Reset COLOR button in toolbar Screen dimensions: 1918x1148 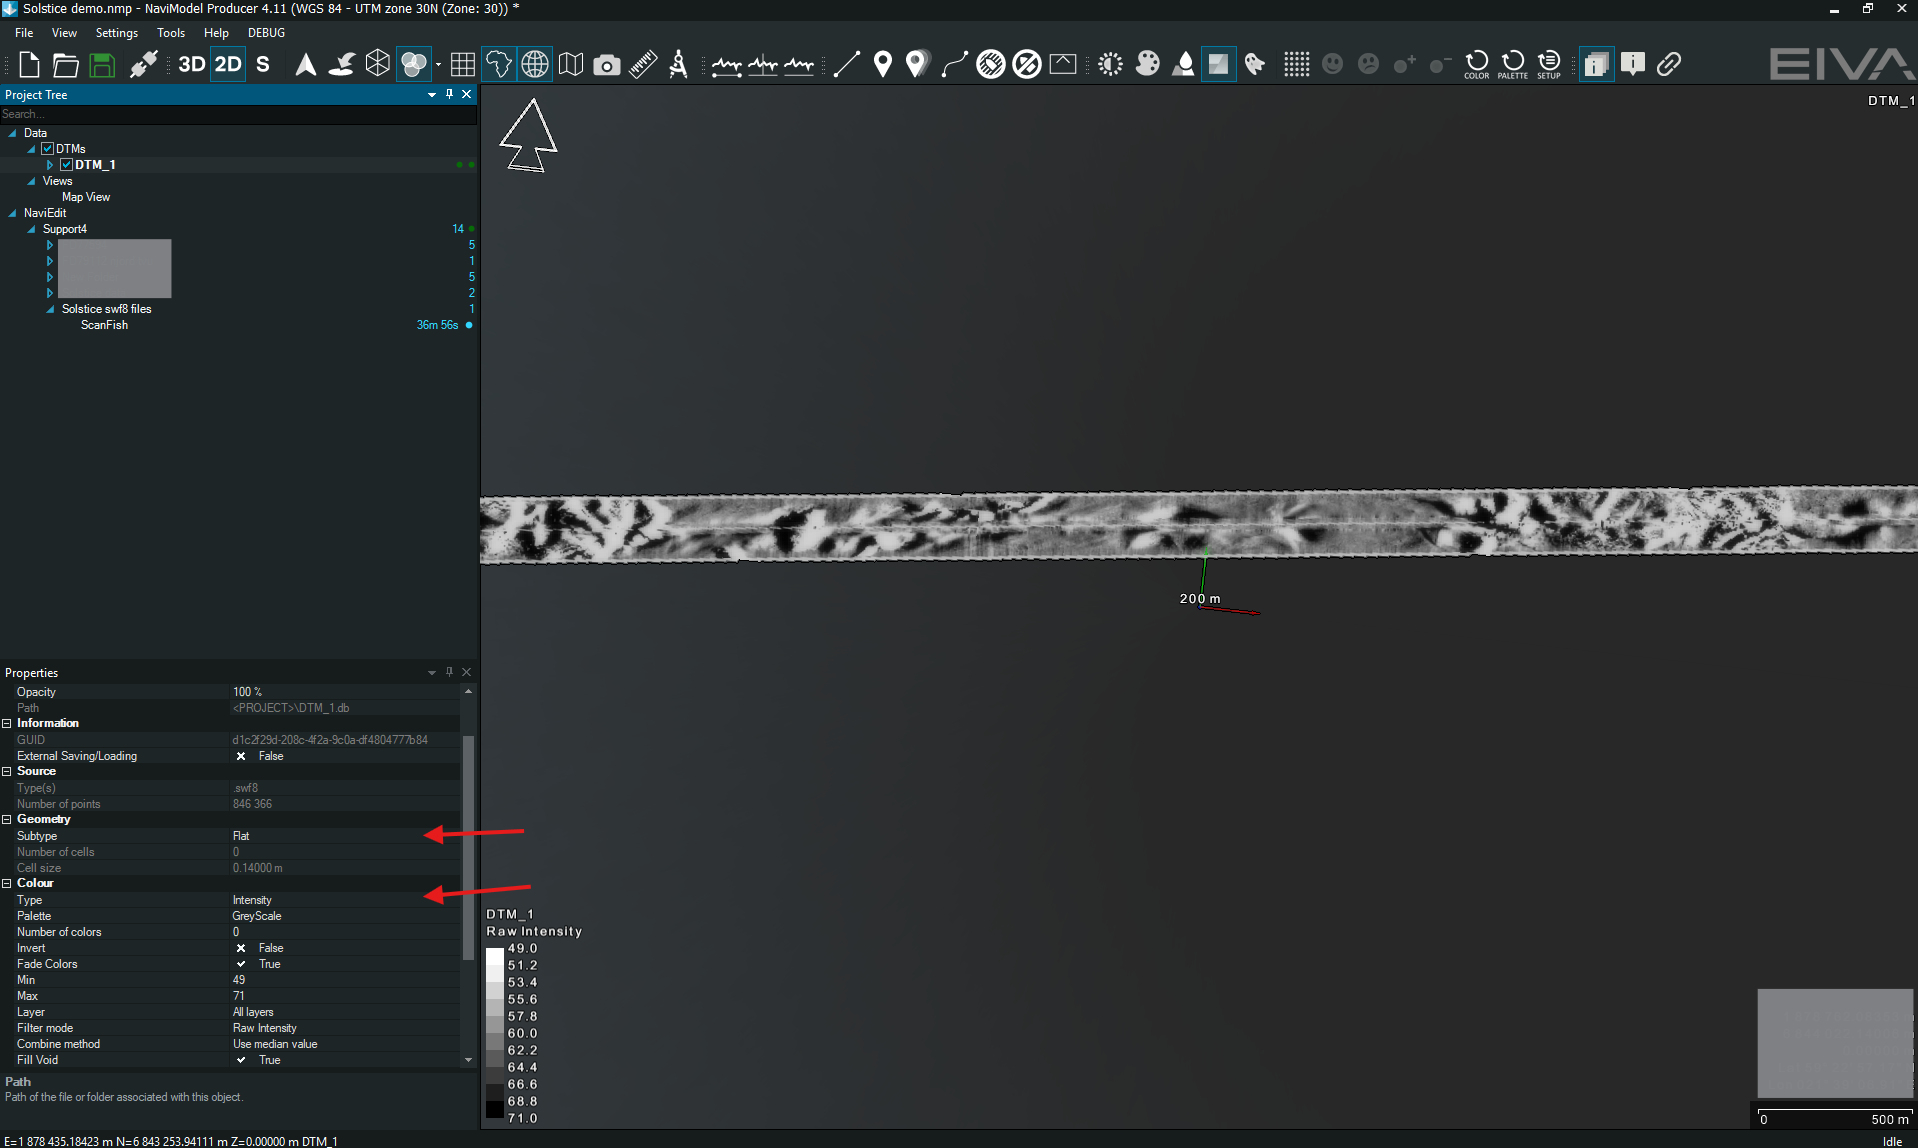(1477, 65)
